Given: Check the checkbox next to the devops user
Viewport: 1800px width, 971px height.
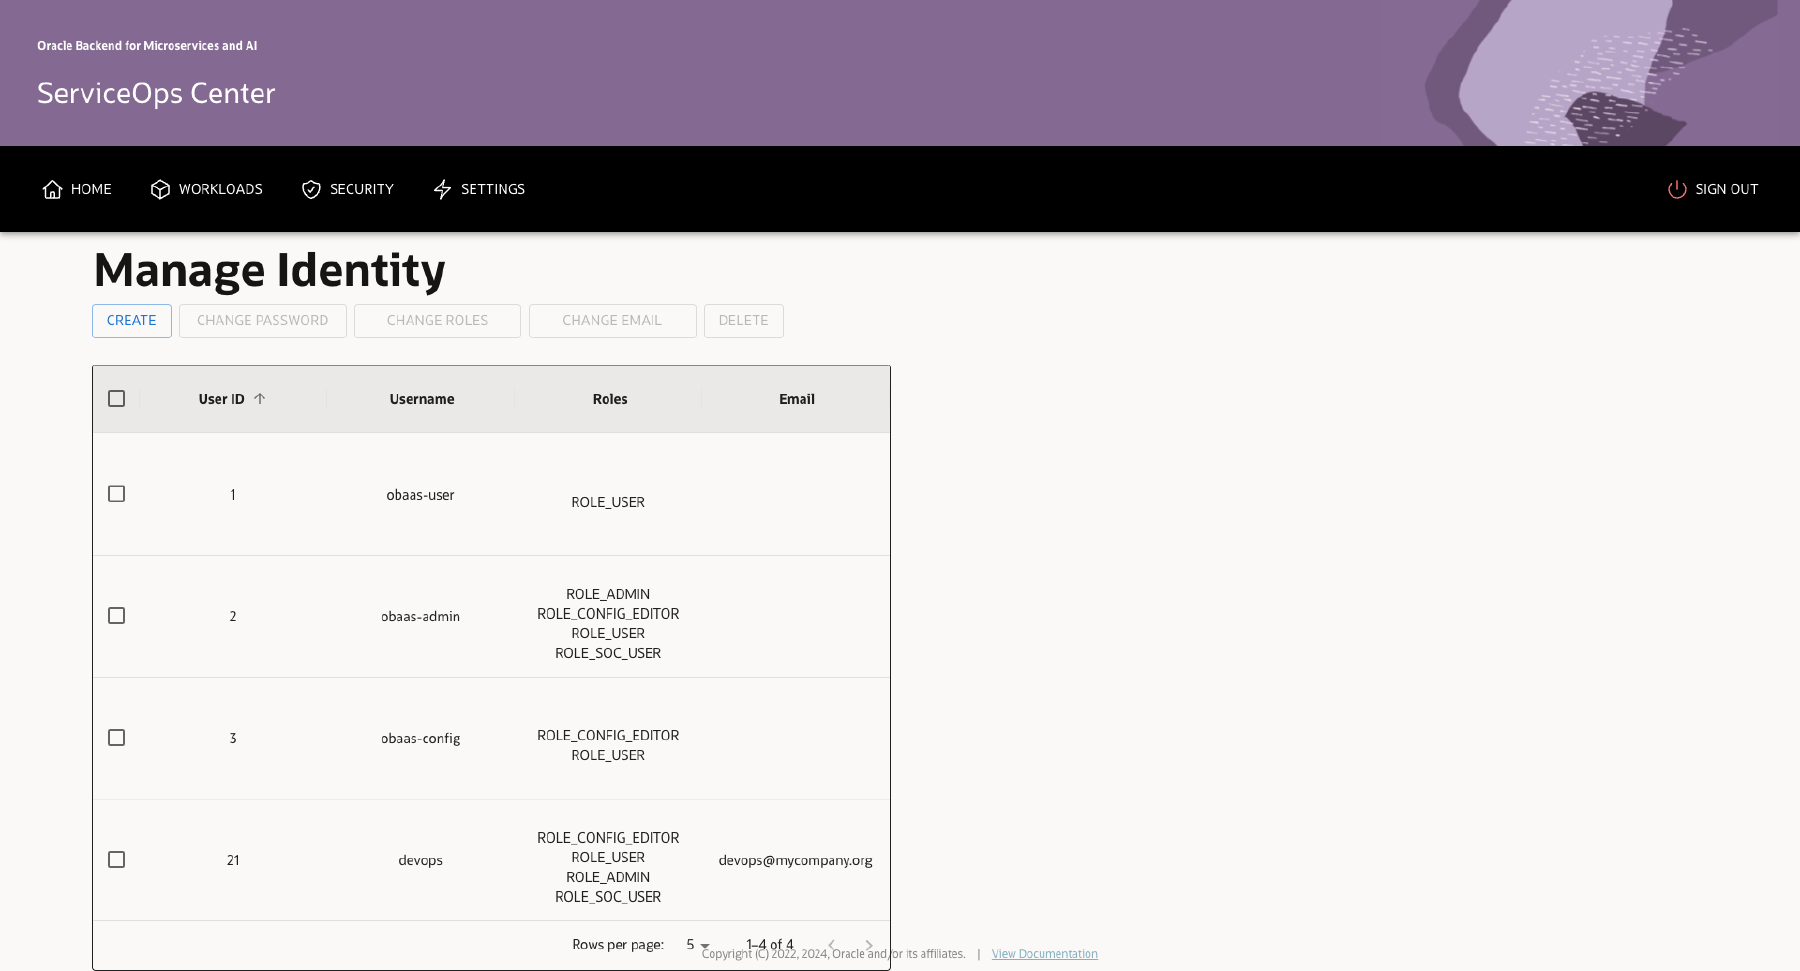Looking at the screenshot, I should click(116, 859).
